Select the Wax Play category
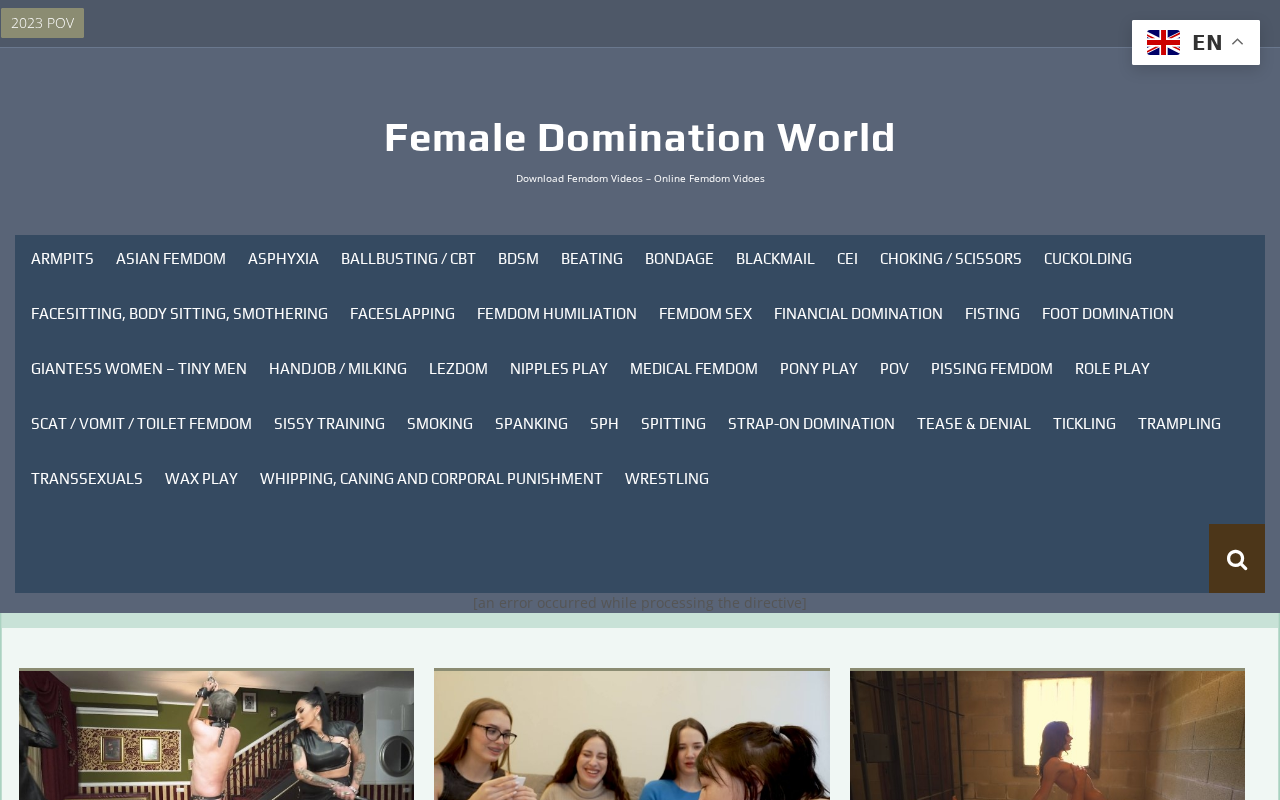 [x=201, y=479]
